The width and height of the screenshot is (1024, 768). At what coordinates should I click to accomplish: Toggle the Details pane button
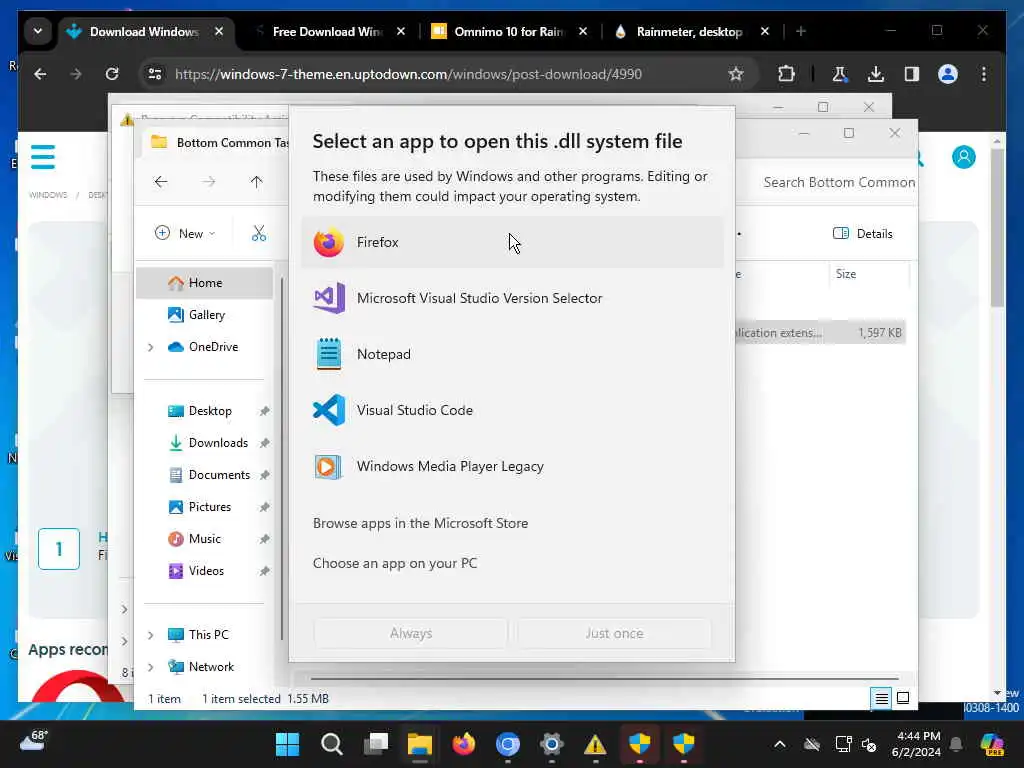862,234
